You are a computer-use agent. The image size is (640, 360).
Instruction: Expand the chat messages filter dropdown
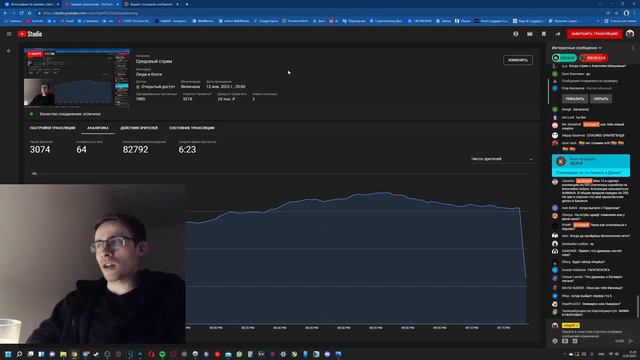click(577, 48)
